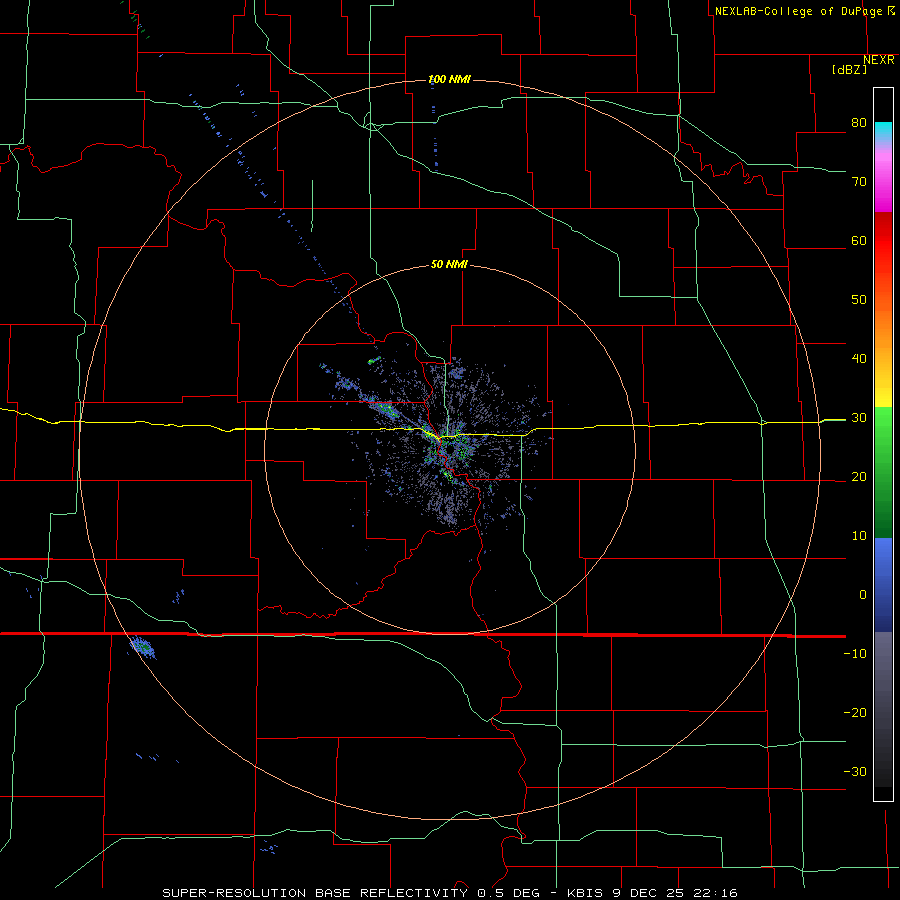Click the small green echo northwest of radar

pos(374,361)
